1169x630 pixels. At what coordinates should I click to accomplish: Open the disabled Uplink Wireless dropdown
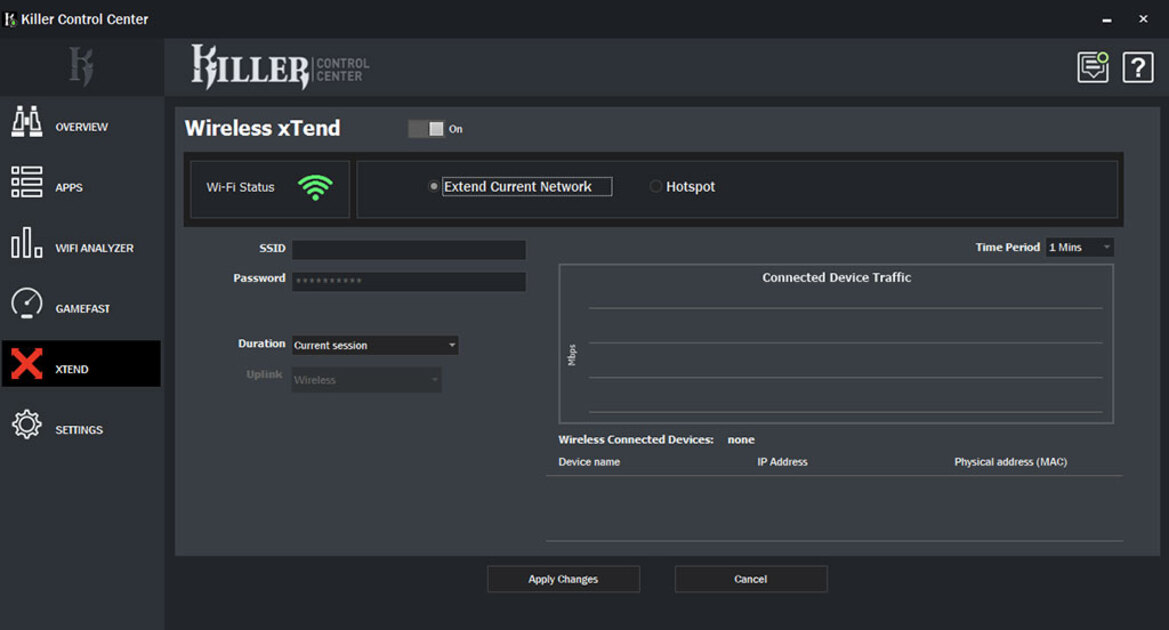tap(366, 379)
